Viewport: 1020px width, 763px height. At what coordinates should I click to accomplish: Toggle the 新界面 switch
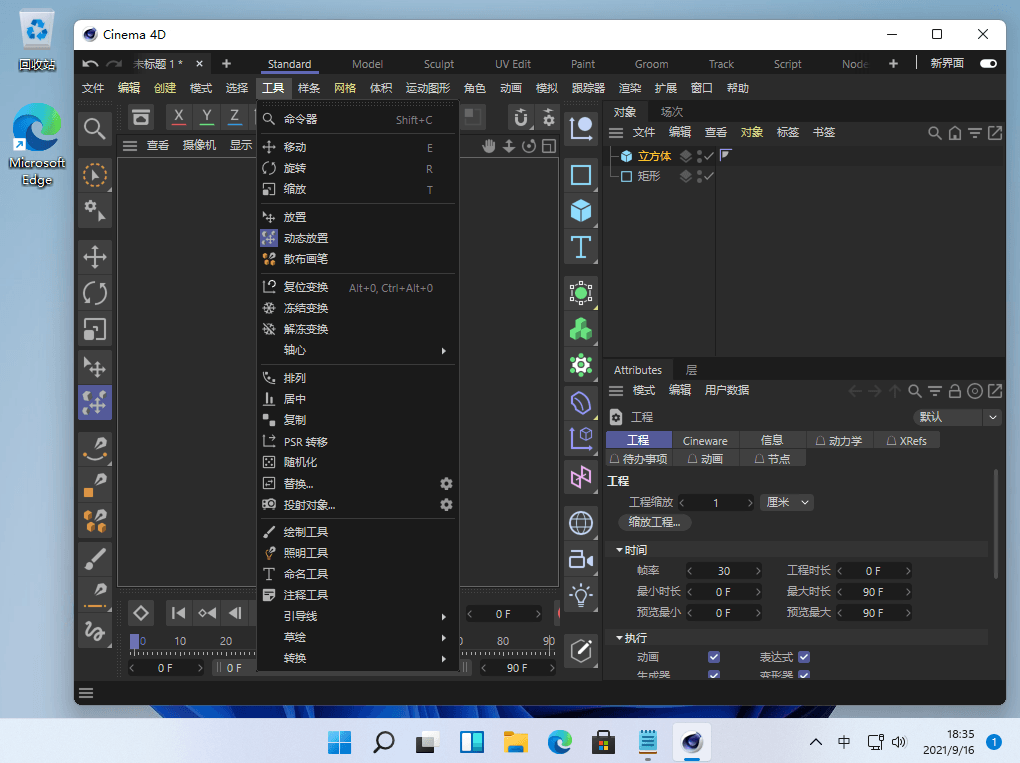(x=988, y=64)
